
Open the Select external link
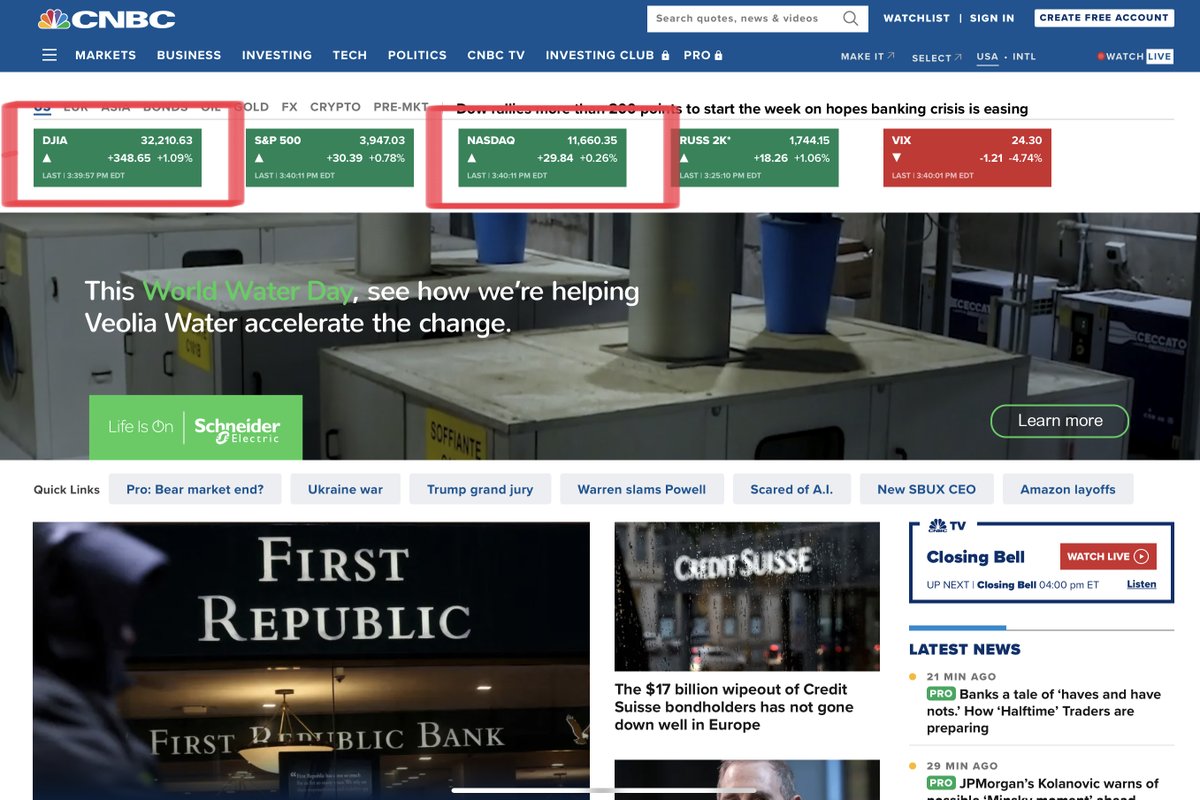tap(937, 57)
